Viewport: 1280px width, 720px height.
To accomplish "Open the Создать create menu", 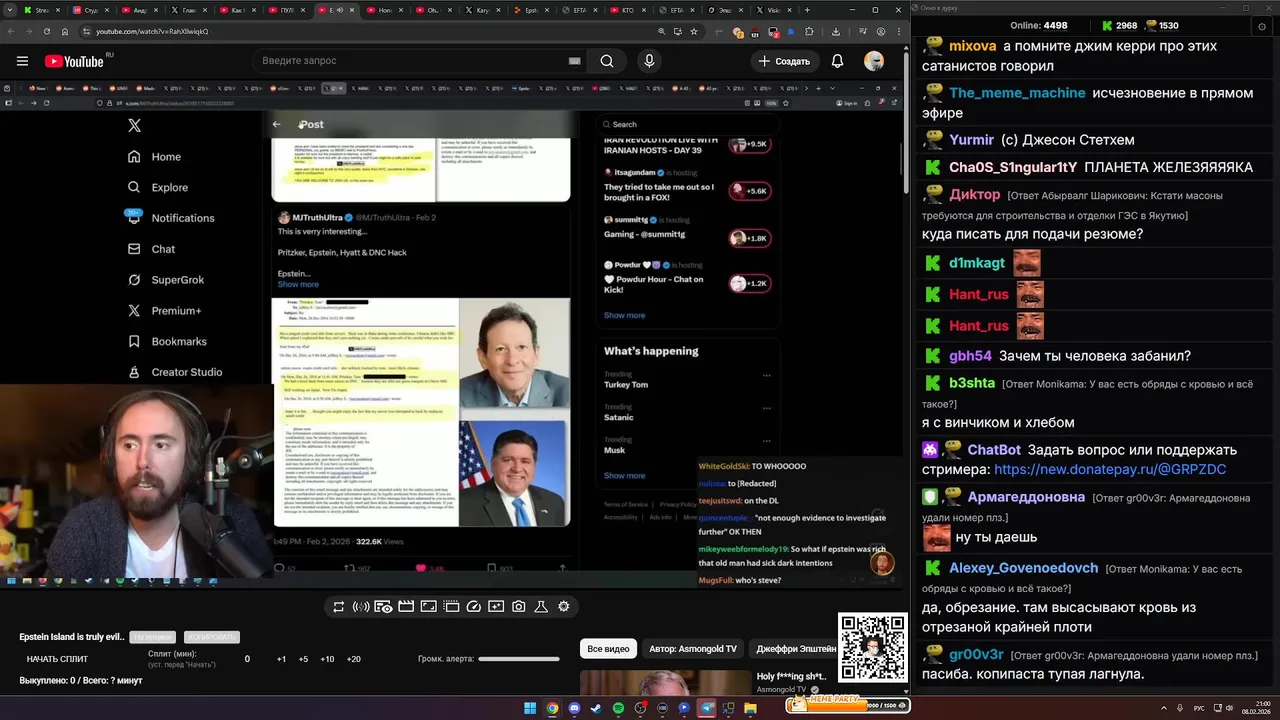I will click(784, 61).
